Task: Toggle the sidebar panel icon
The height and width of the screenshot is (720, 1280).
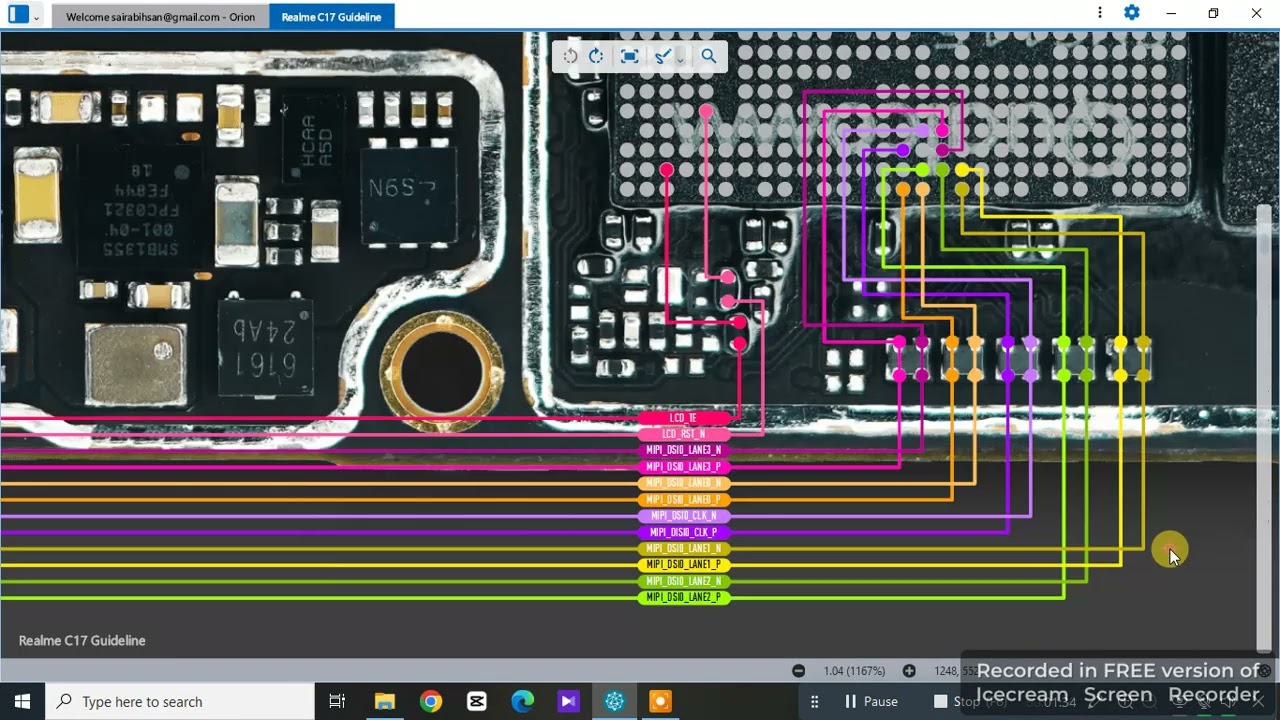Action: pyautogui.click(x=18, y=15)
